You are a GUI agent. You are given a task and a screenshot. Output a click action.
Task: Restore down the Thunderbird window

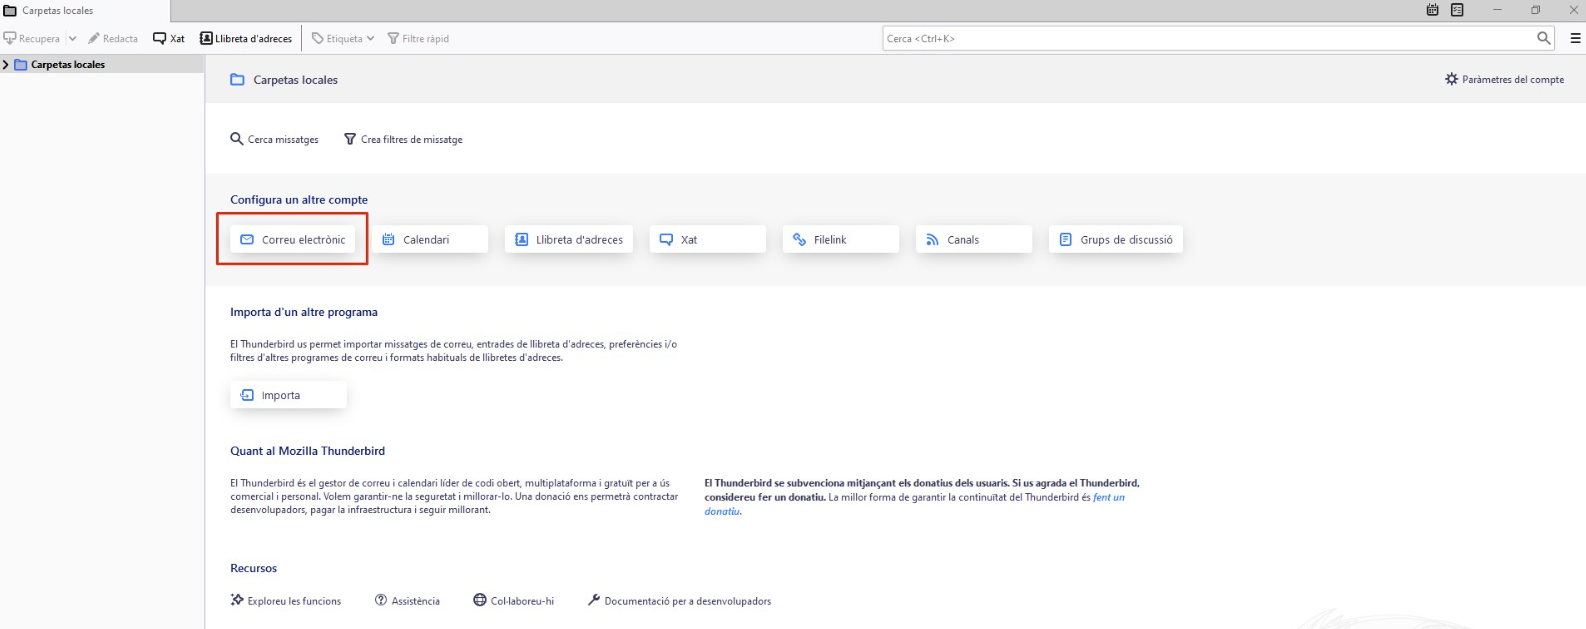1535,10
